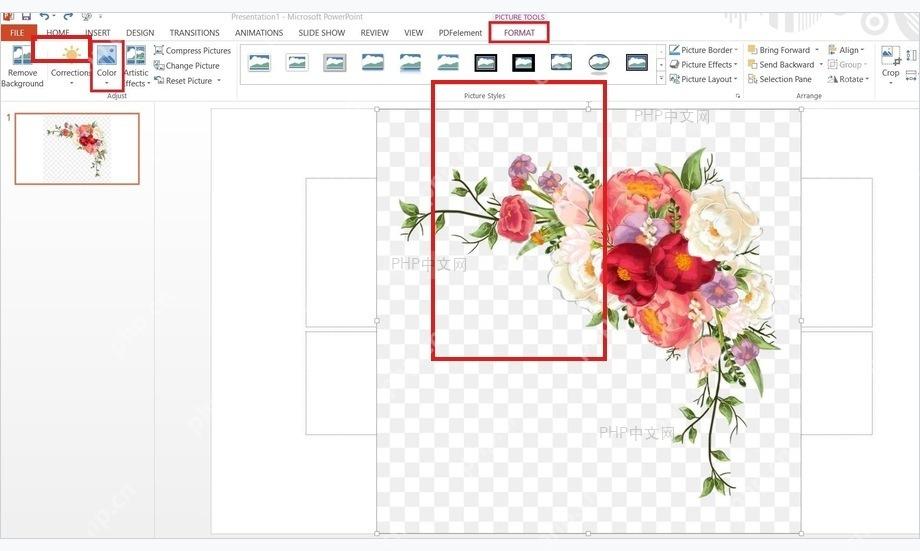This screenshot has width=920, height=551.
Task: Open the Customize Quick Access Toolbar arrow
Action: tap(100, 17)
